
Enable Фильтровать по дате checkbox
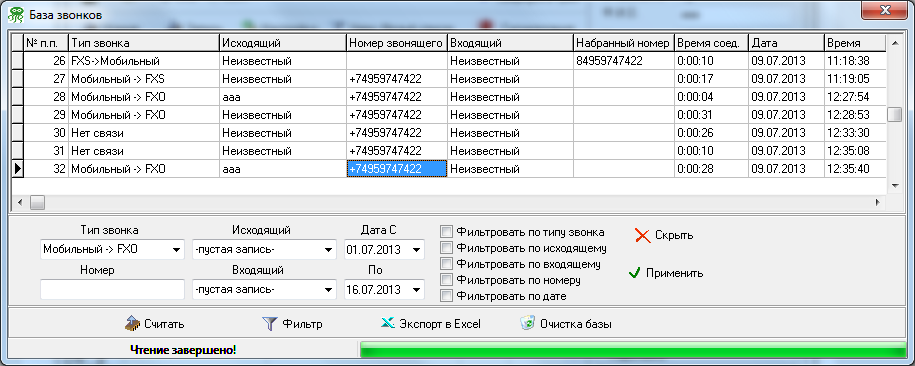[446, 296]
